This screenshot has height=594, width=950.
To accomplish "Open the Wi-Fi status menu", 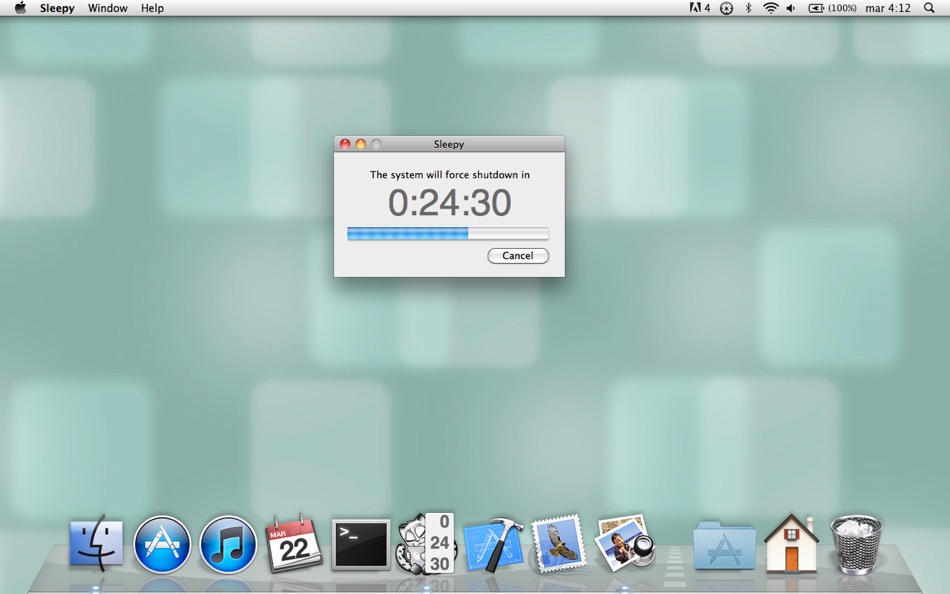I will (770, 8).
